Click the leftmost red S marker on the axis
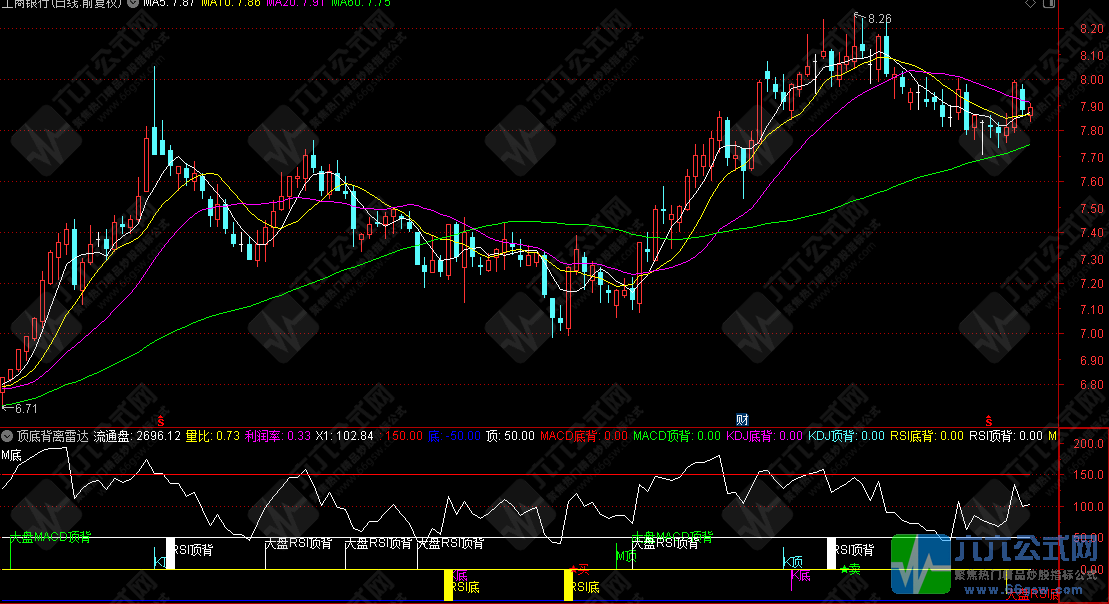The image size is (1109, 604). pyautogui.click(x=159, y=419)
